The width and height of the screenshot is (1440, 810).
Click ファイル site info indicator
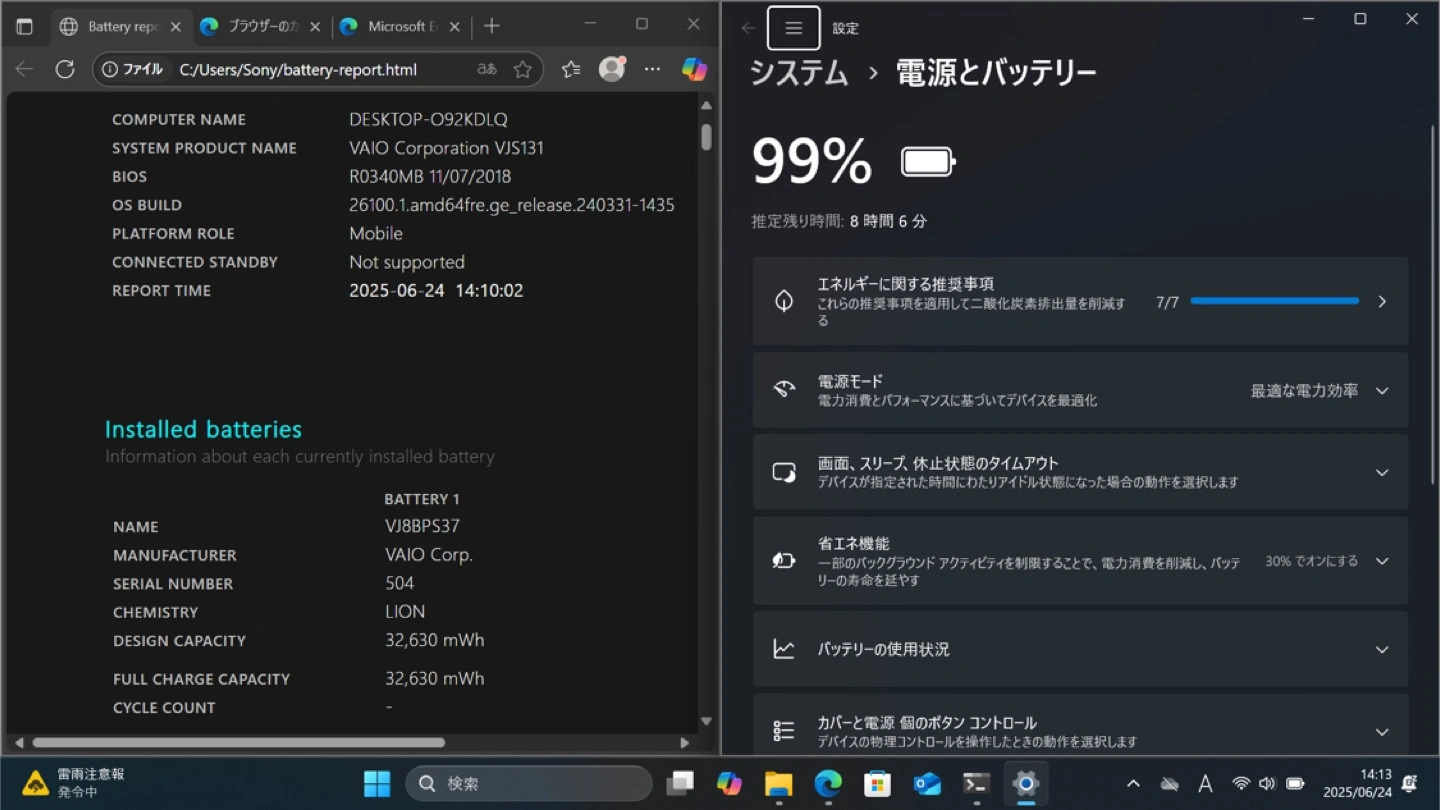[134, 69]
